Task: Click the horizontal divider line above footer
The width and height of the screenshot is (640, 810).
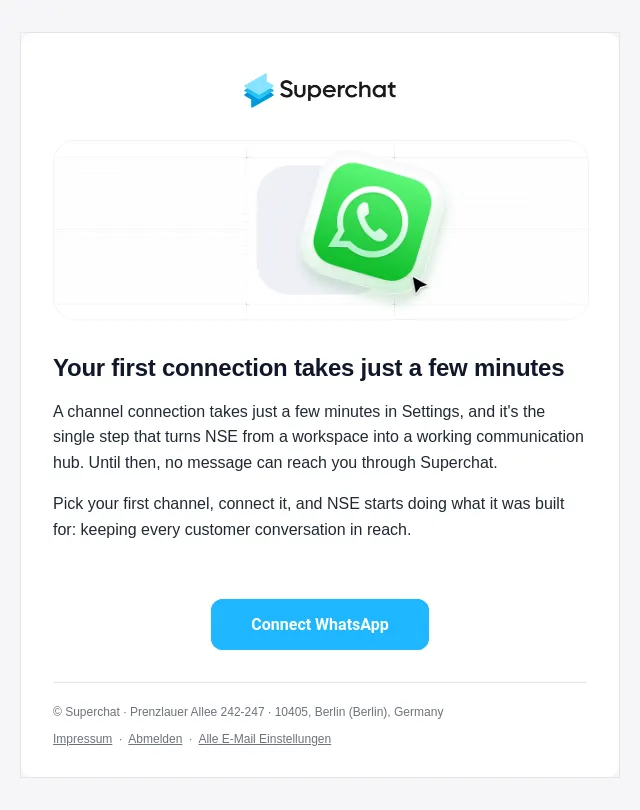Action: pos(320,682)
